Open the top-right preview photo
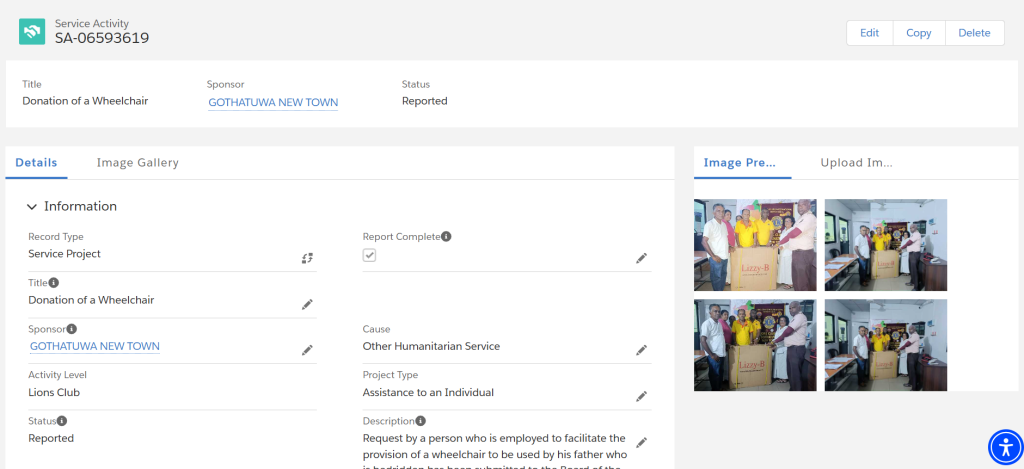This screenshot has height=469, width=1024. click(x=886, y=245)
